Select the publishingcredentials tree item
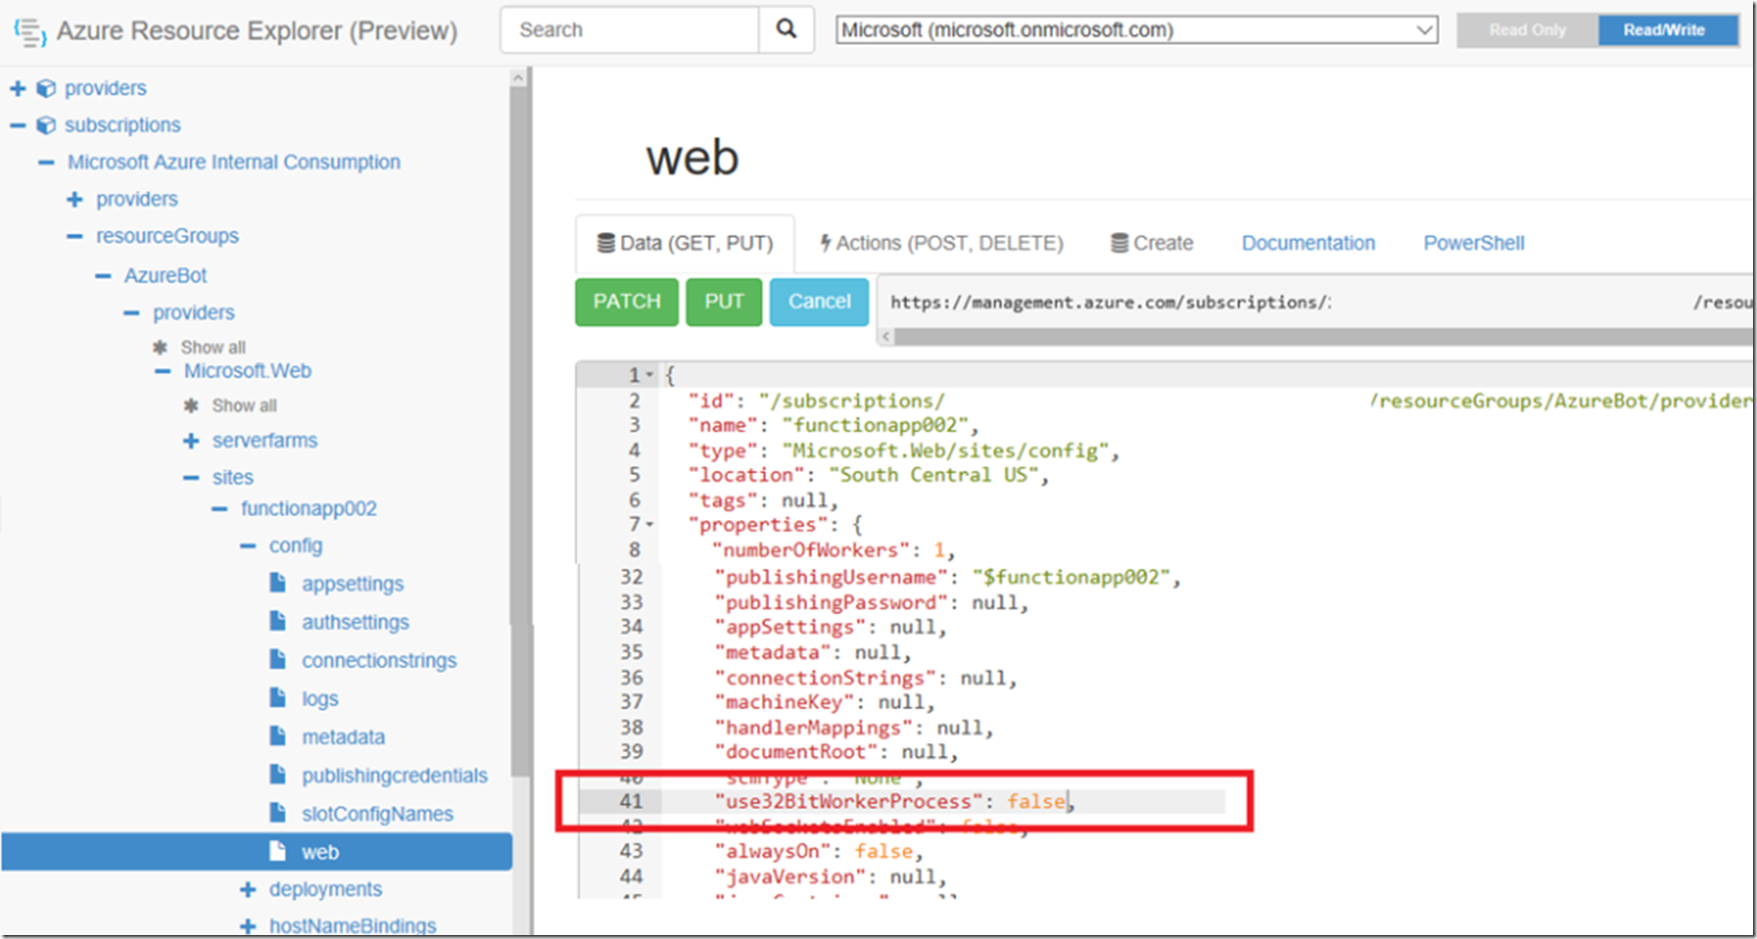The width and height of the screenshot is (1757, 939). [x=395, y=775]
